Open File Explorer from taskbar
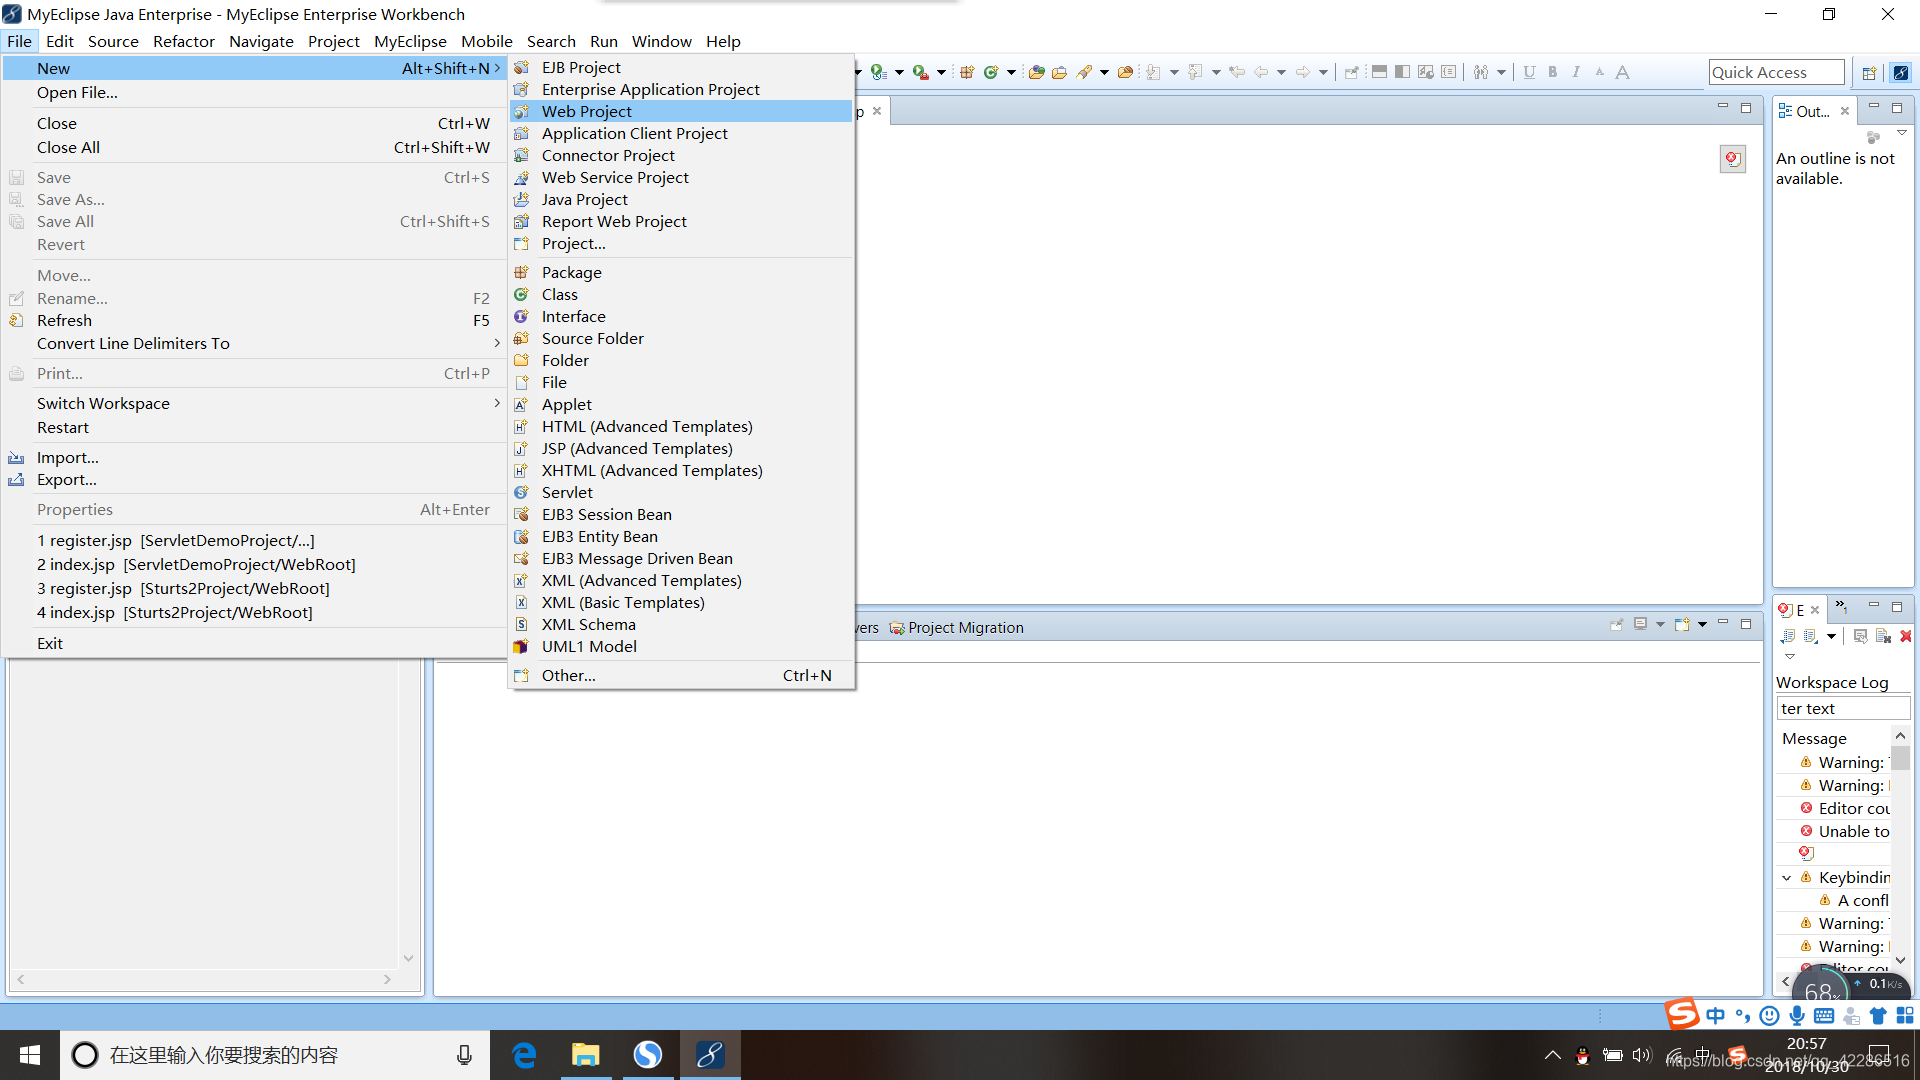 [585, 1055]
